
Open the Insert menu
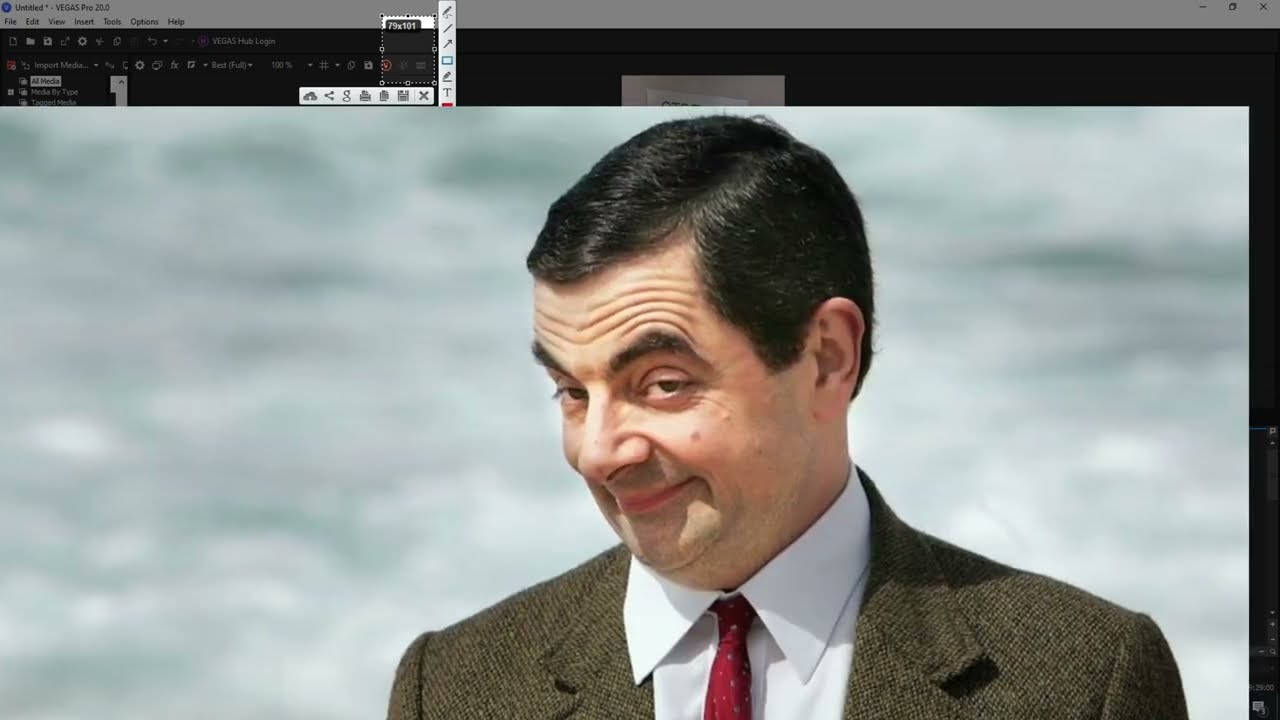84,21
